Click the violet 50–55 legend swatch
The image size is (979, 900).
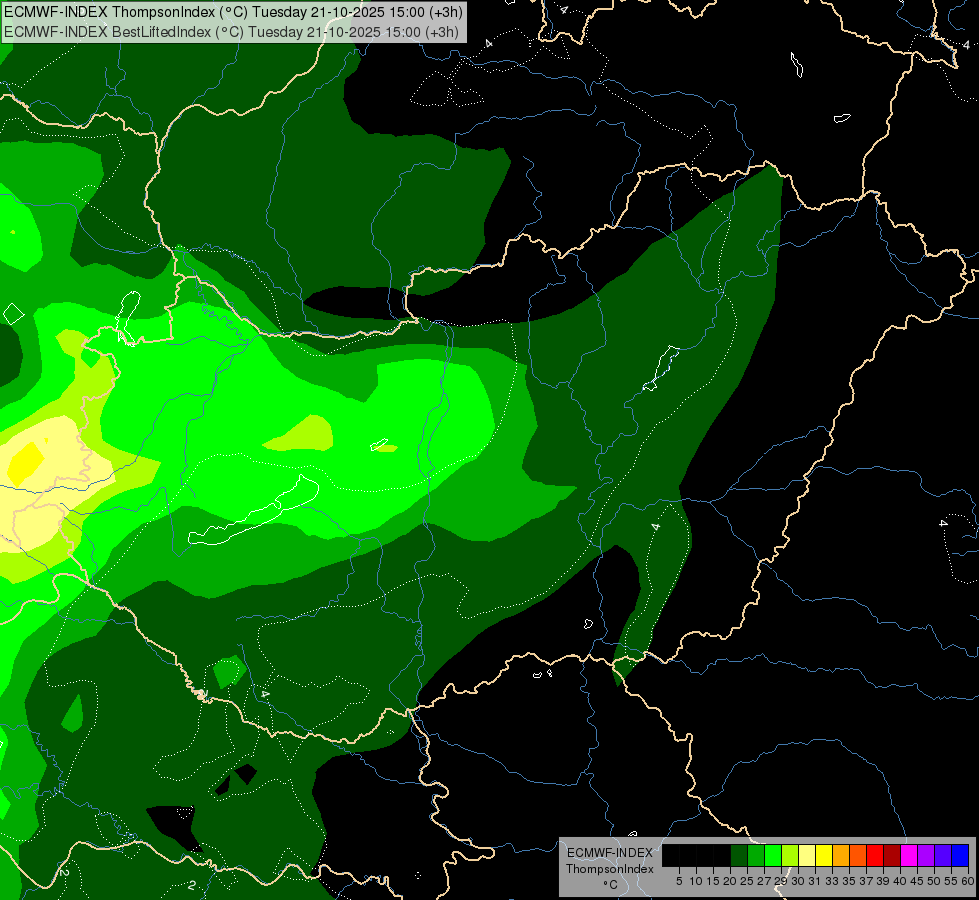click(943, 855)
